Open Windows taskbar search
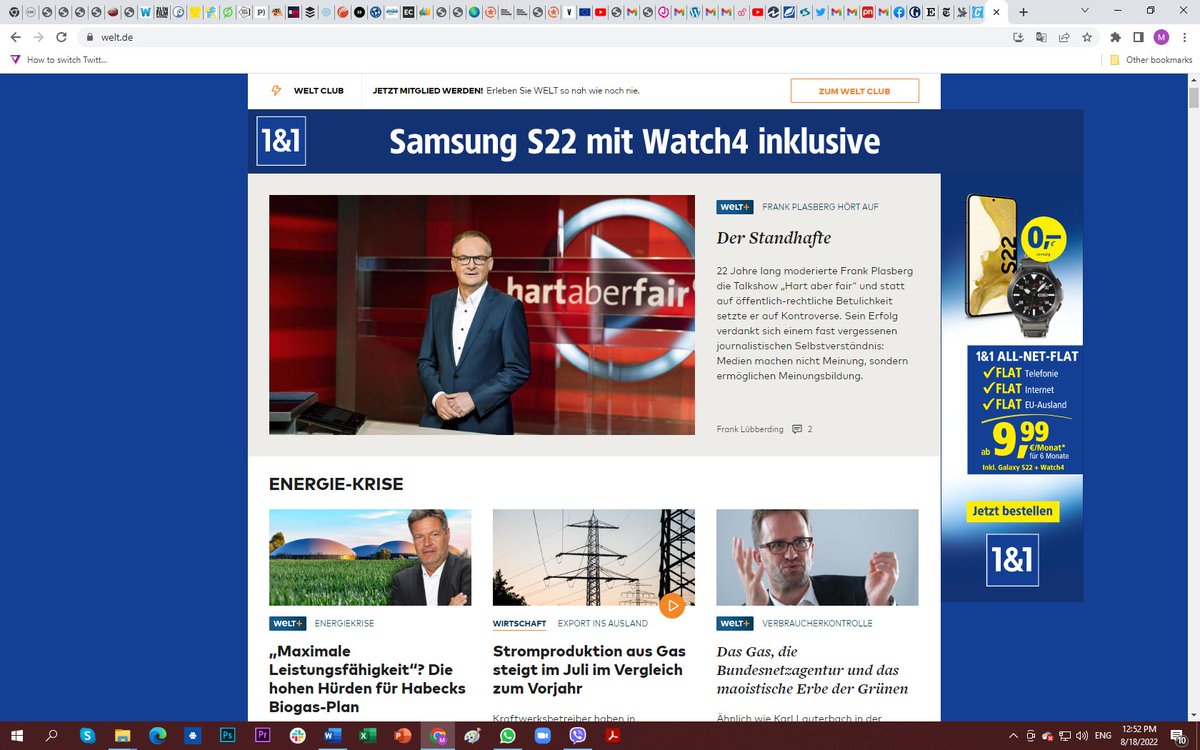Viewport: 1200px width, 750px height. [53, 735]
